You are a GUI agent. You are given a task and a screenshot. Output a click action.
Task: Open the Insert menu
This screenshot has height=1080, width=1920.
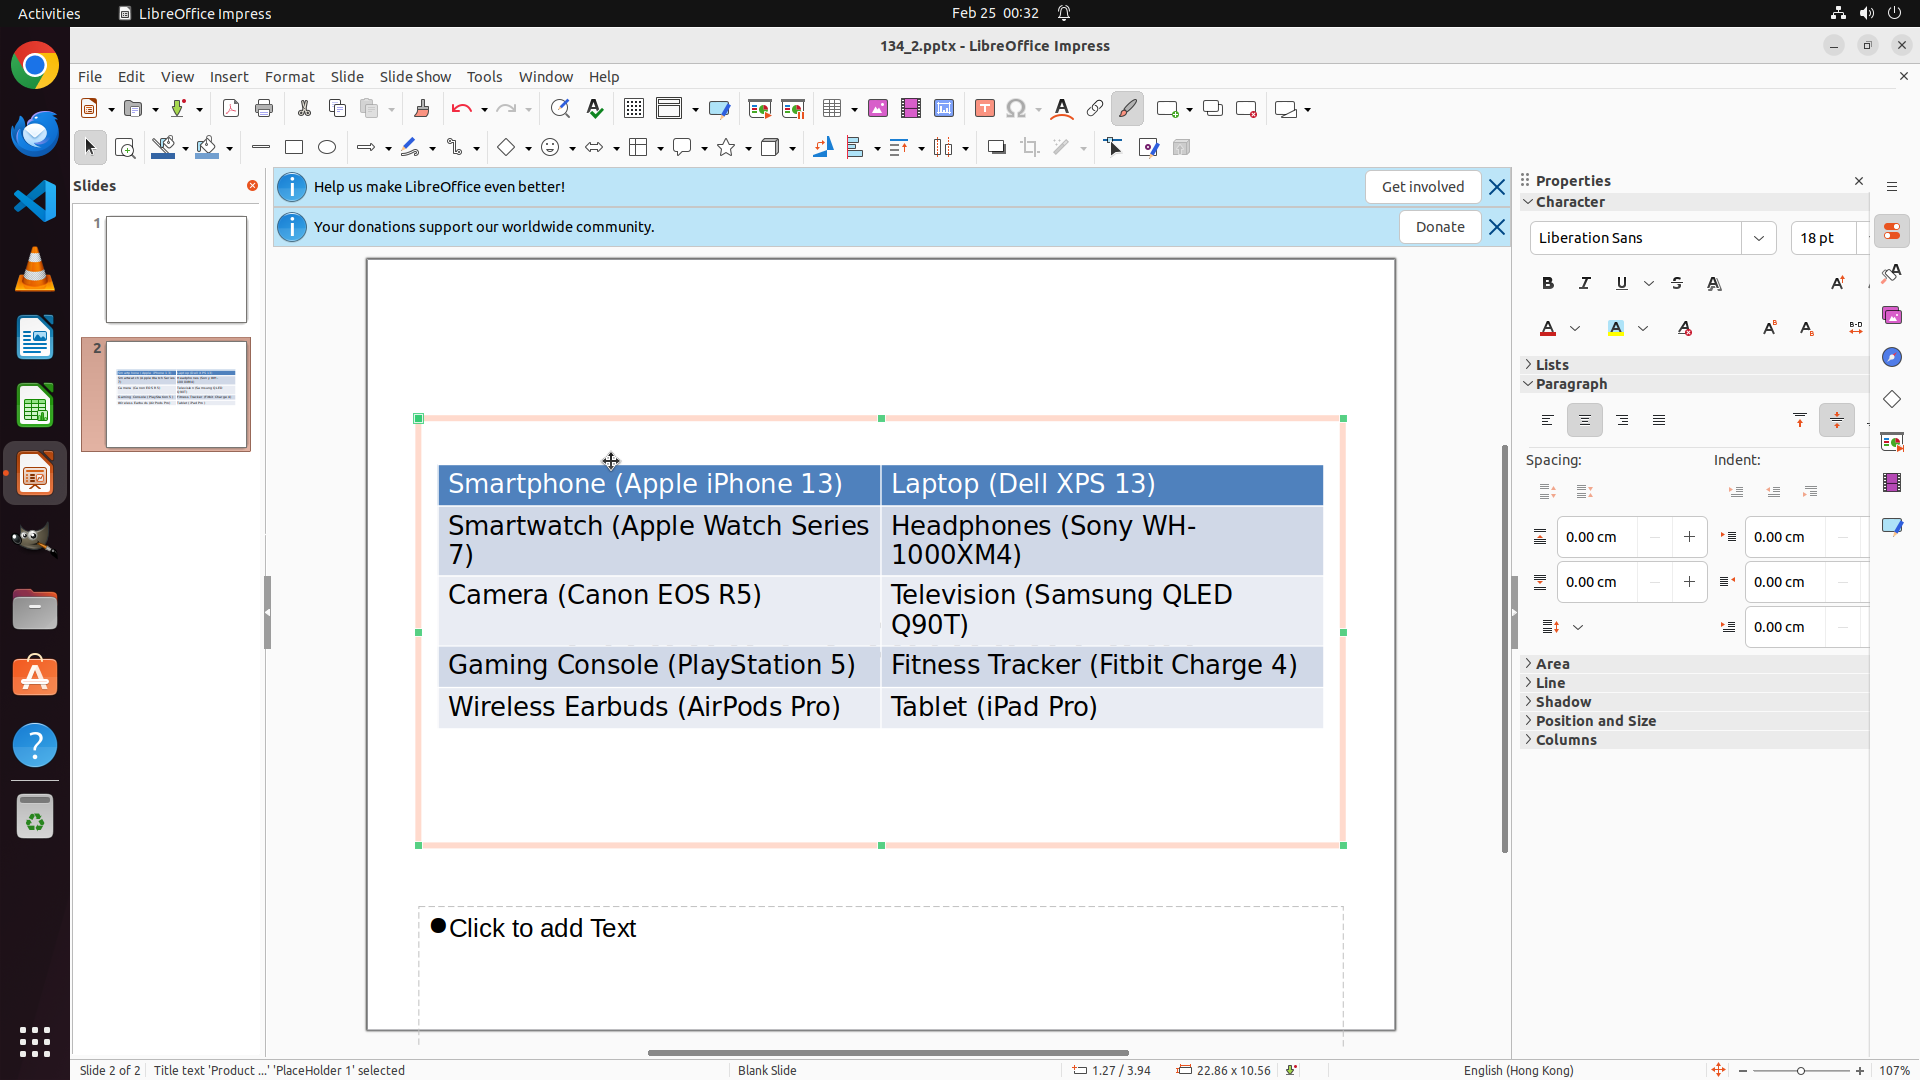click(x=229, y=77)
